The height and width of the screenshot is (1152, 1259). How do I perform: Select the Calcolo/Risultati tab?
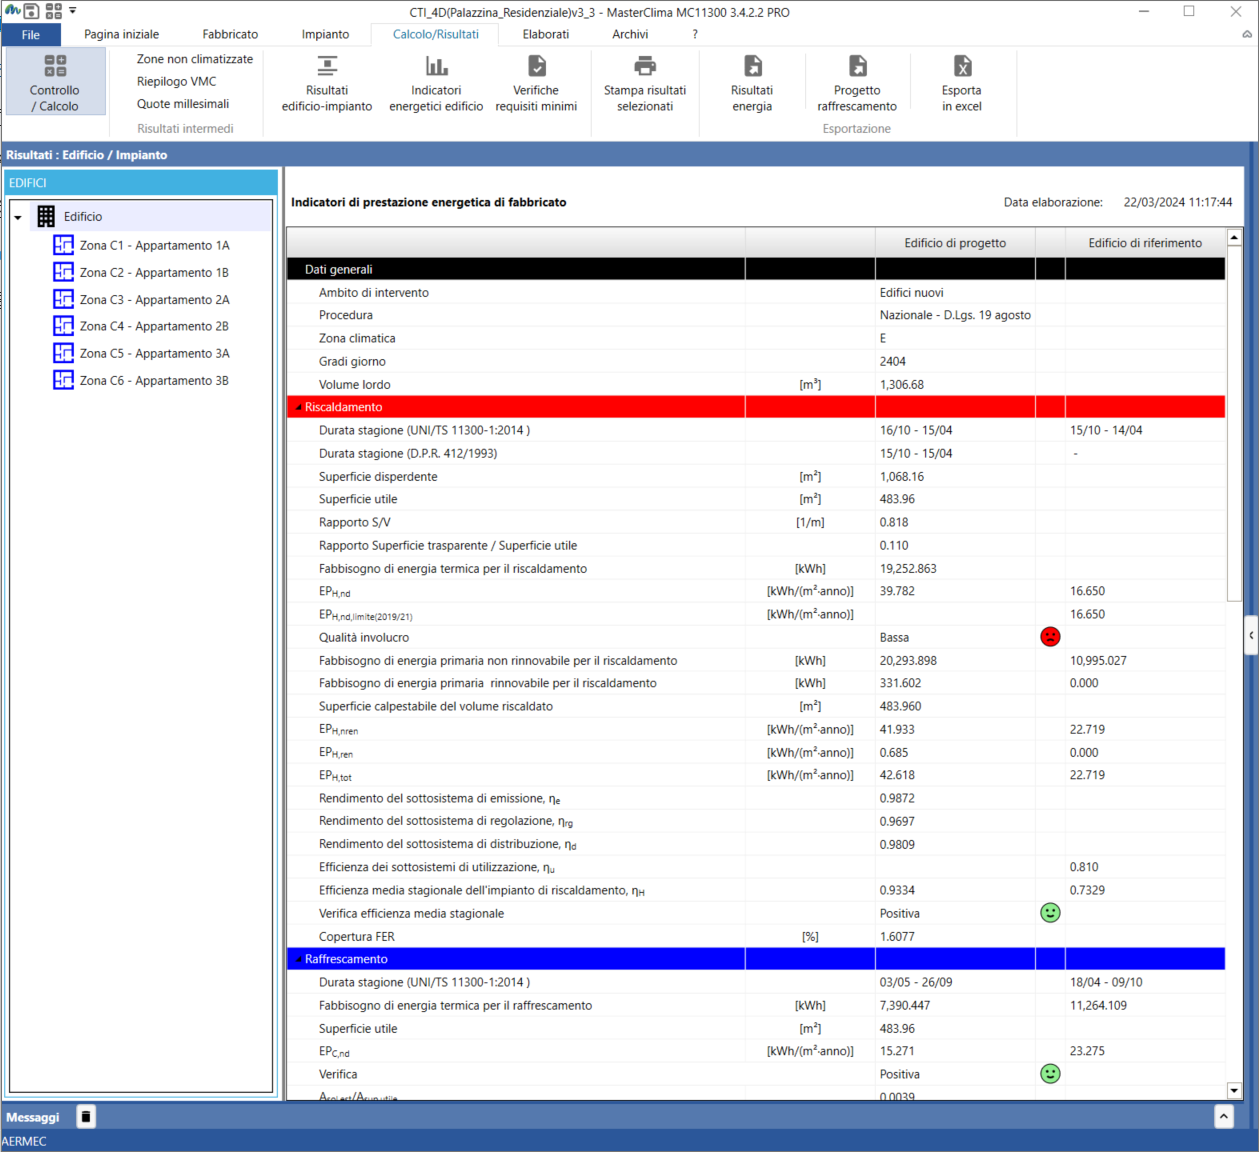click(x=436, y=34)
